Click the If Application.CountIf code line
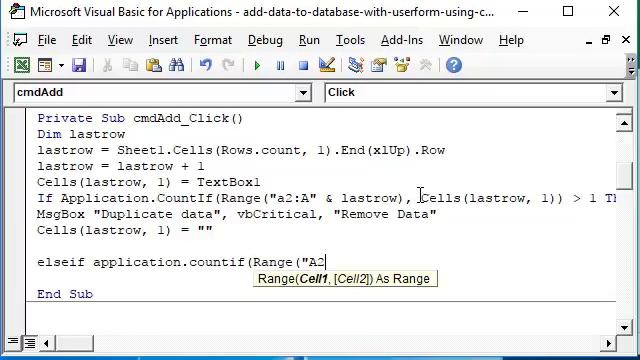The width and height of the screenshot is (640, 360). coord(326,198)
